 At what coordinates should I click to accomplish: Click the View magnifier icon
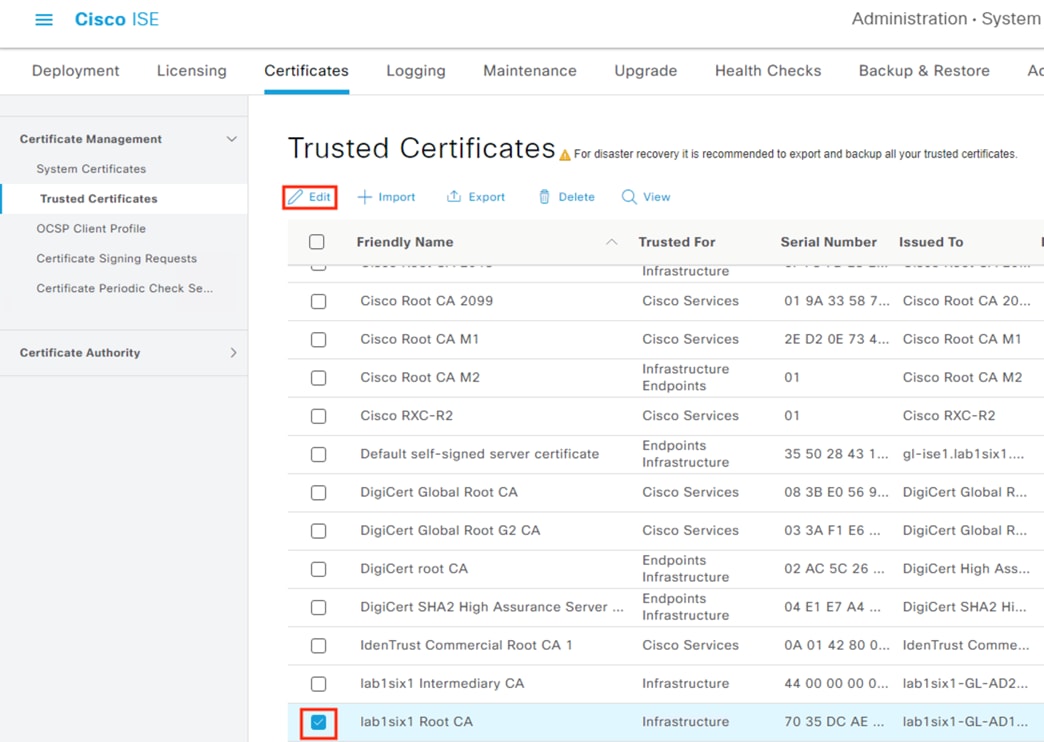(629, 197)
